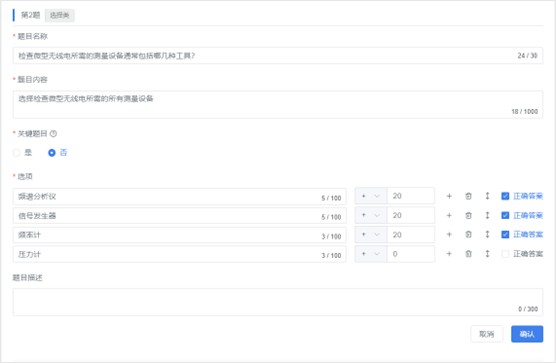The height and width of the screenshot is (363, 556).
Task: Add an option after 频率计 row
Action: coord(449,234)
